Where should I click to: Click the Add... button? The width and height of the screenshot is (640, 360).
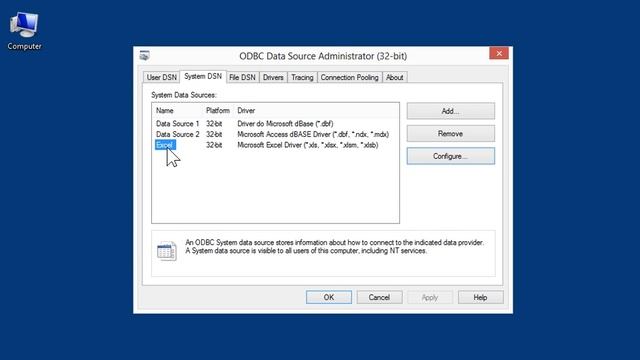[x=451, y=111]
